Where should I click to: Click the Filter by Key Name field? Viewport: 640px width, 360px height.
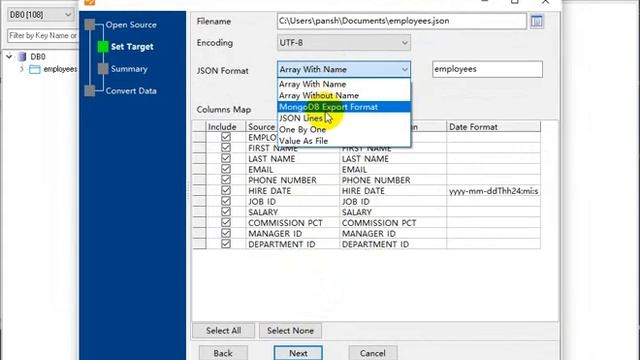tap(42, 36)
